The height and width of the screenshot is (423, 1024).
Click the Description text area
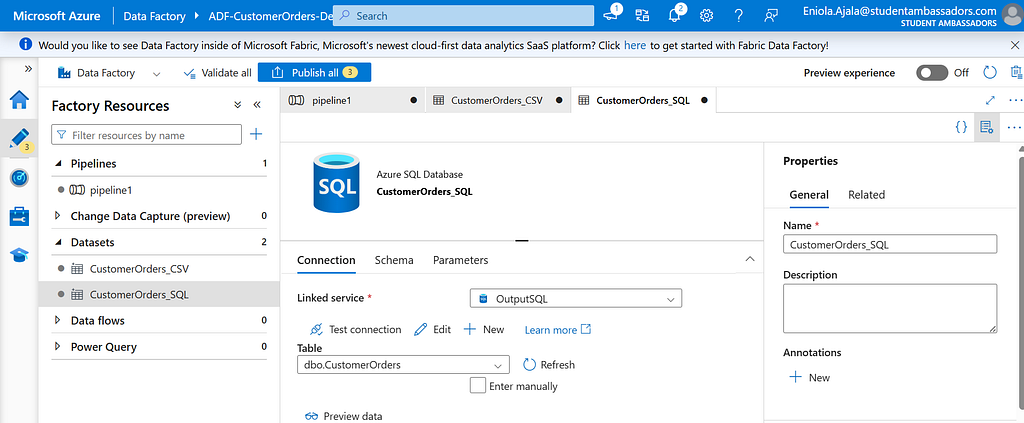click(890, 309)
